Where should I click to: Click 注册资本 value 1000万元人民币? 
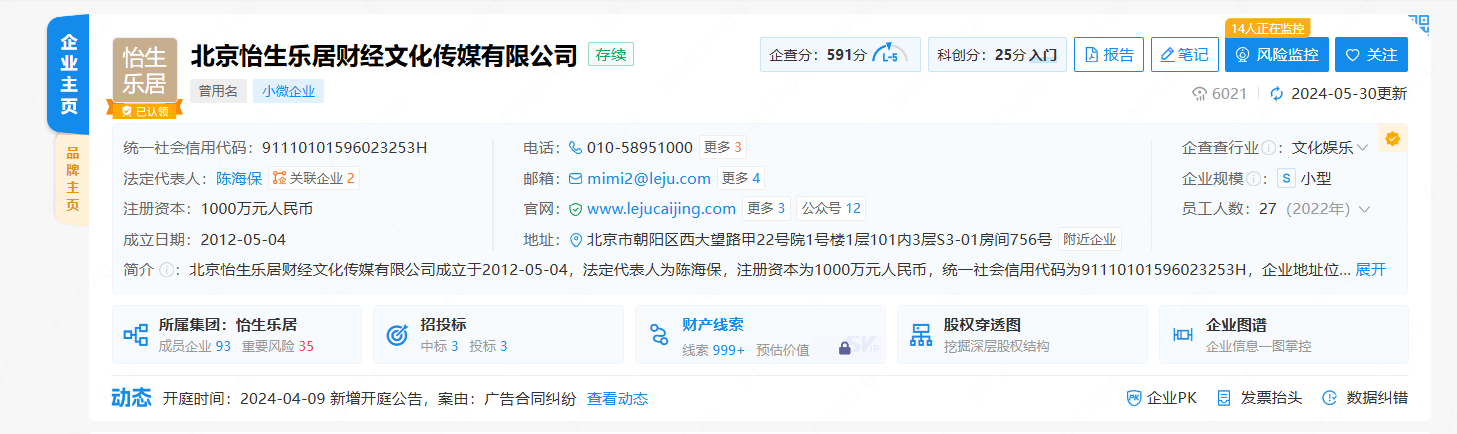pos(257,209)
